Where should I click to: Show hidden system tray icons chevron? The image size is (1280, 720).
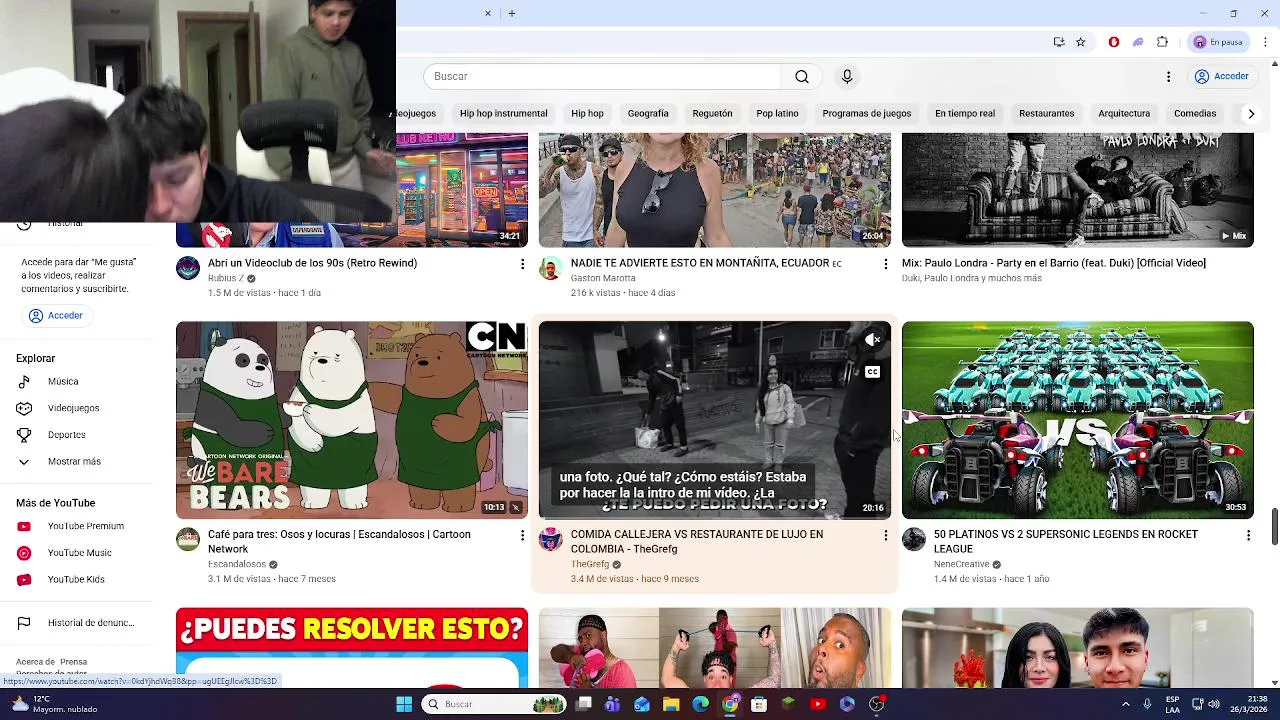pyautogui.click(x=1125, y=704)
